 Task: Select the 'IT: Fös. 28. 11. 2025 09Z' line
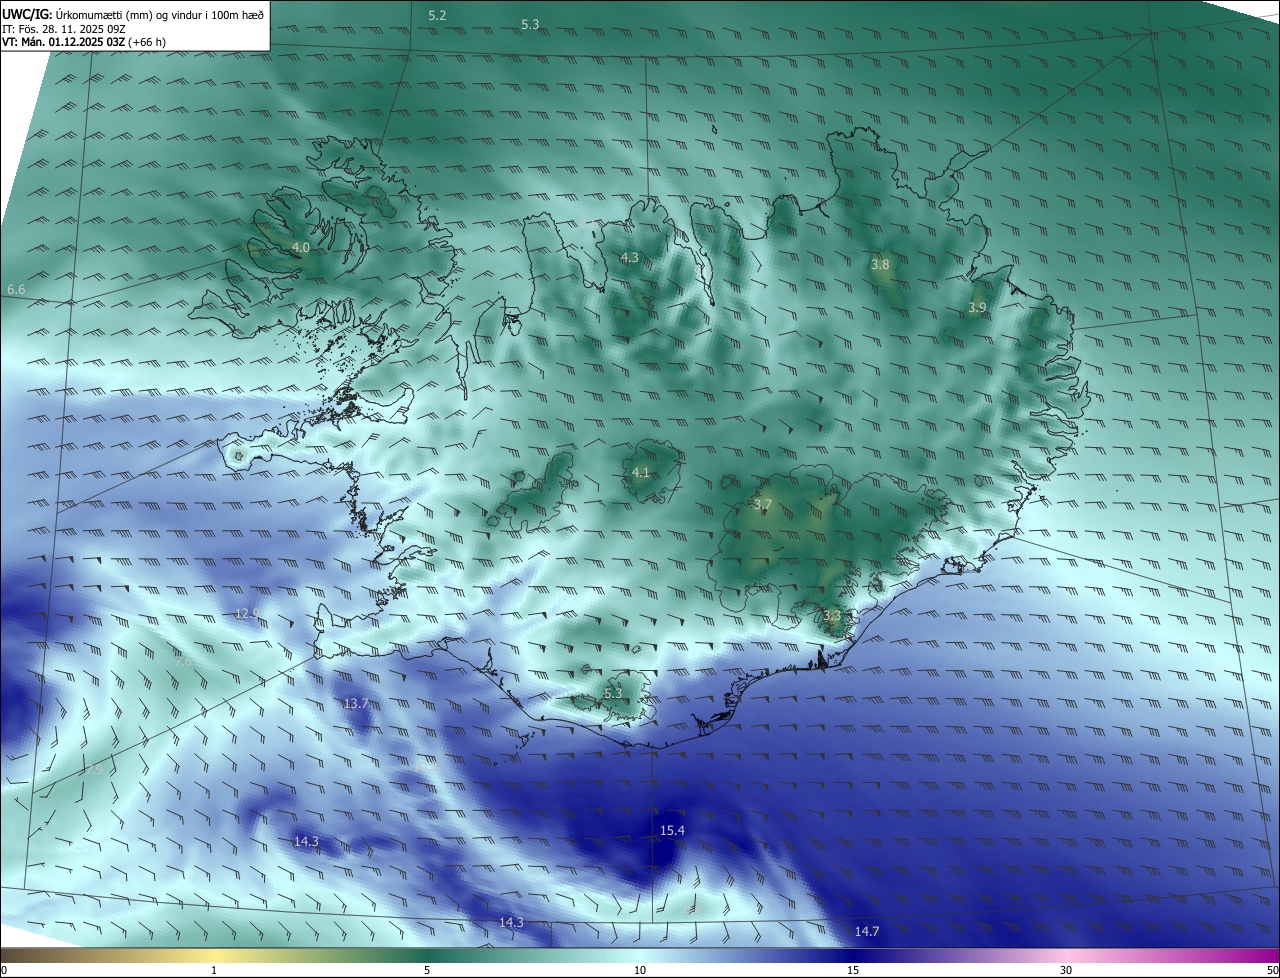pos(64,28)
